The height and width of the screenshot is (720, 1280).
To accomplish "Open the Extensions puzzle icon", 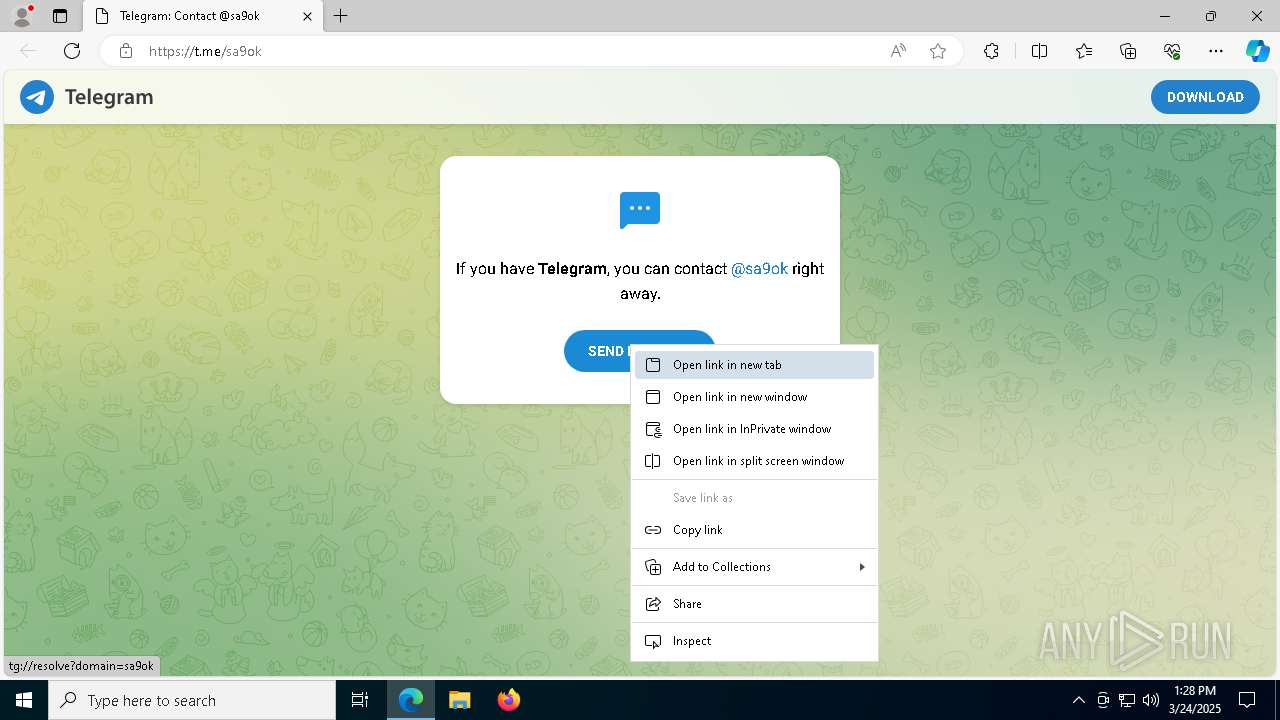I will tap(991, 51).
